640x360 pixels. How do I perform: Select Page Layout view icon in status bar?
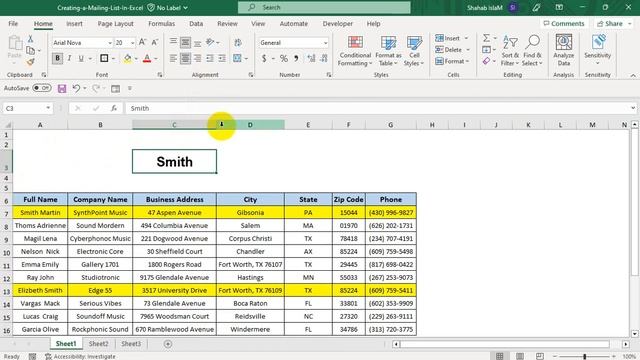point(520,356)
